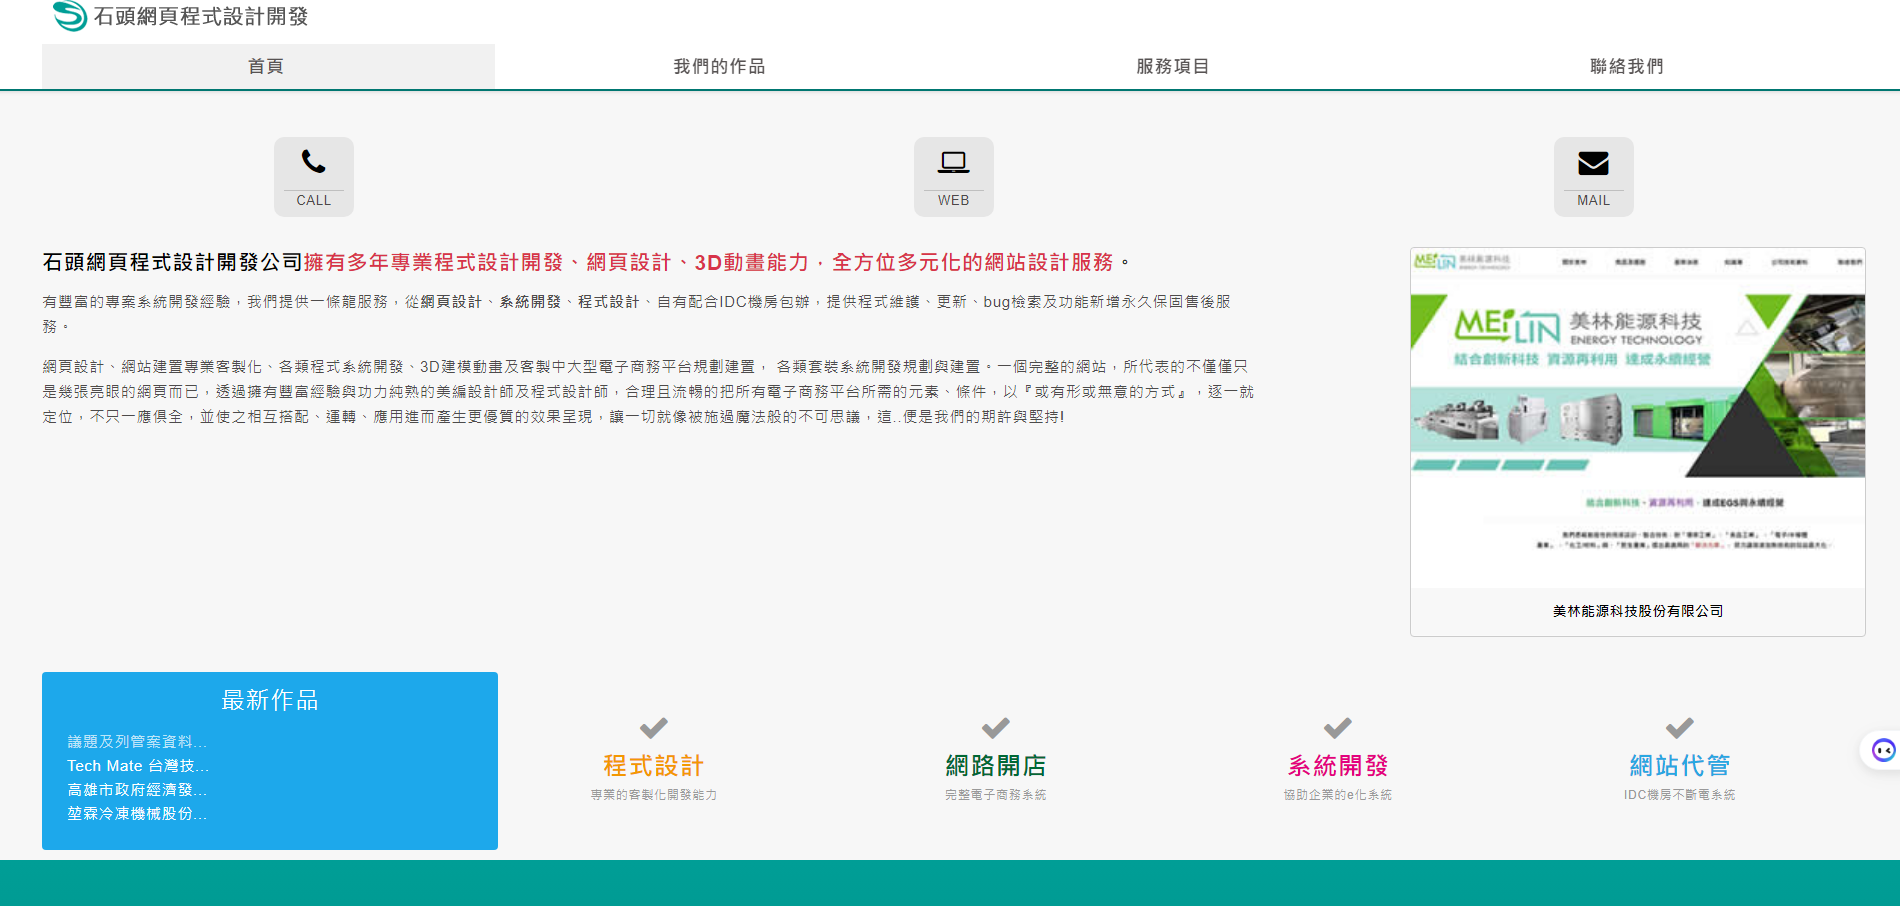
Task: Click the site logo at top left
Action: pyautogui.click(x=70, y=16)
